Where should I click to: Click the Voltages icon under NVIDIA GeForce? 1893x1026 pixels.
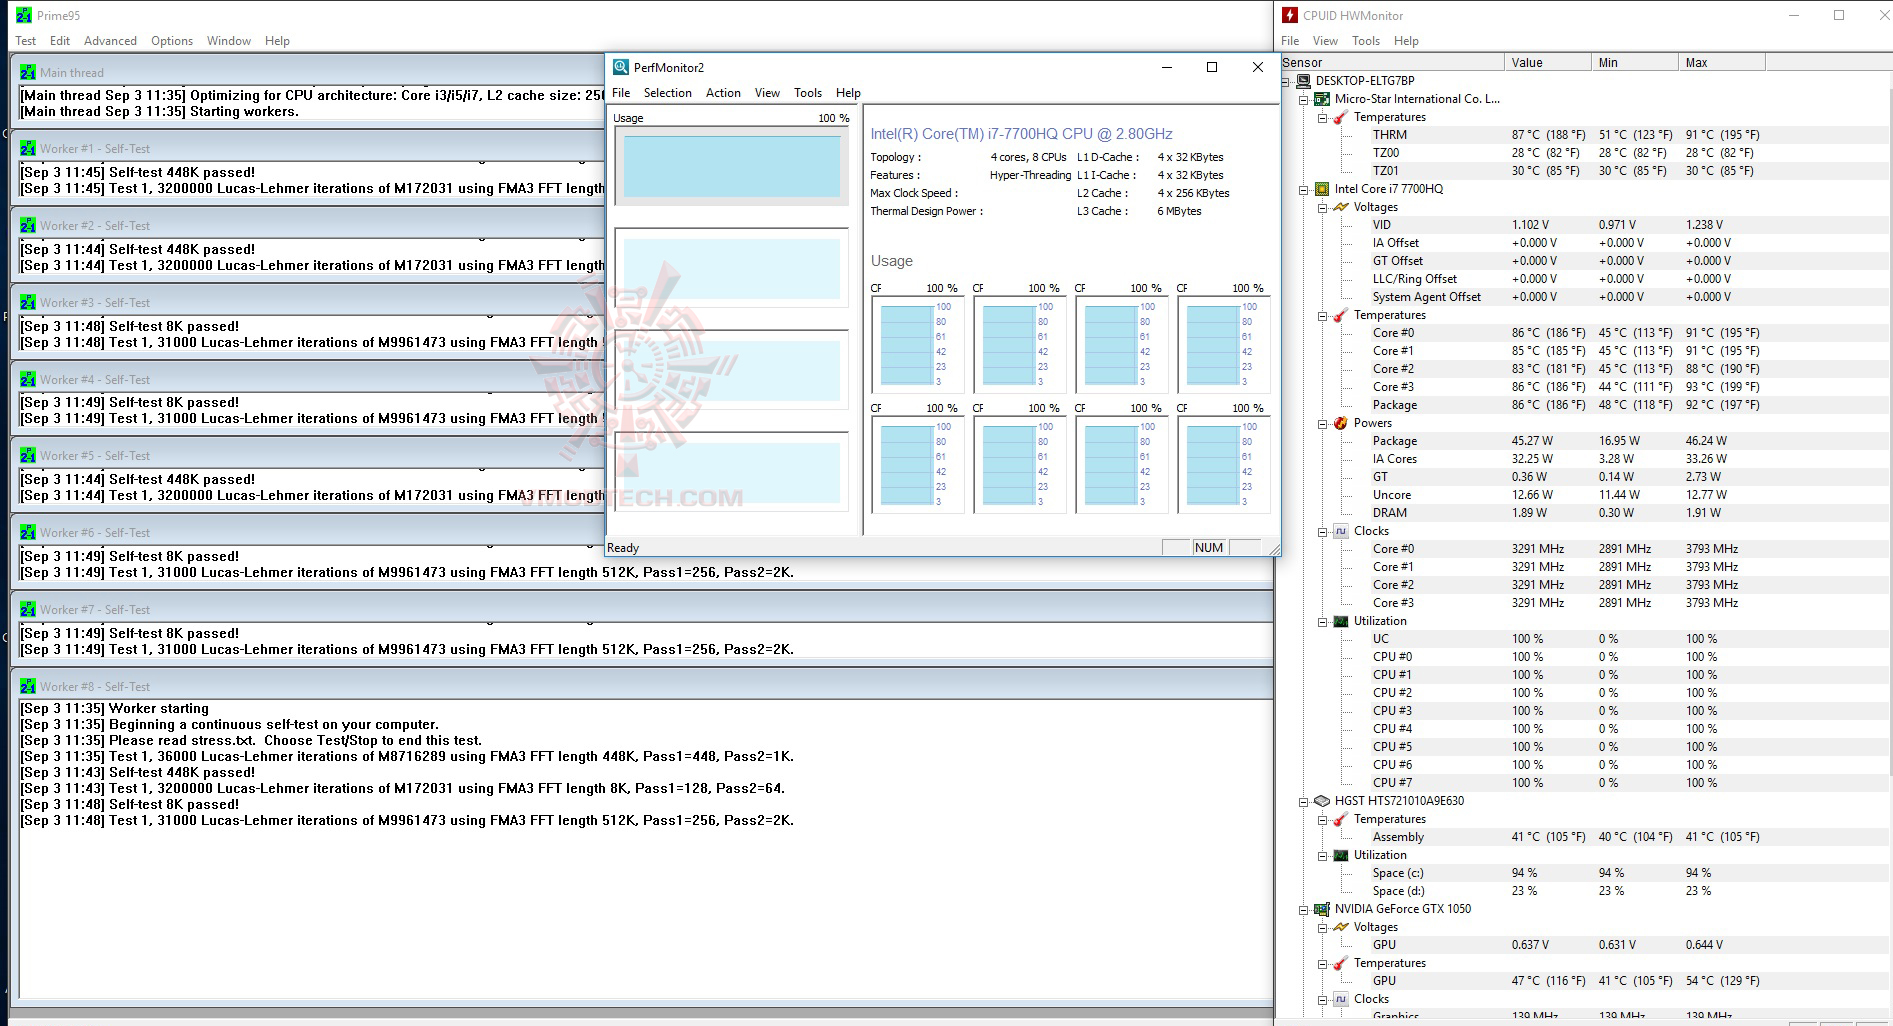(1341, 927)
